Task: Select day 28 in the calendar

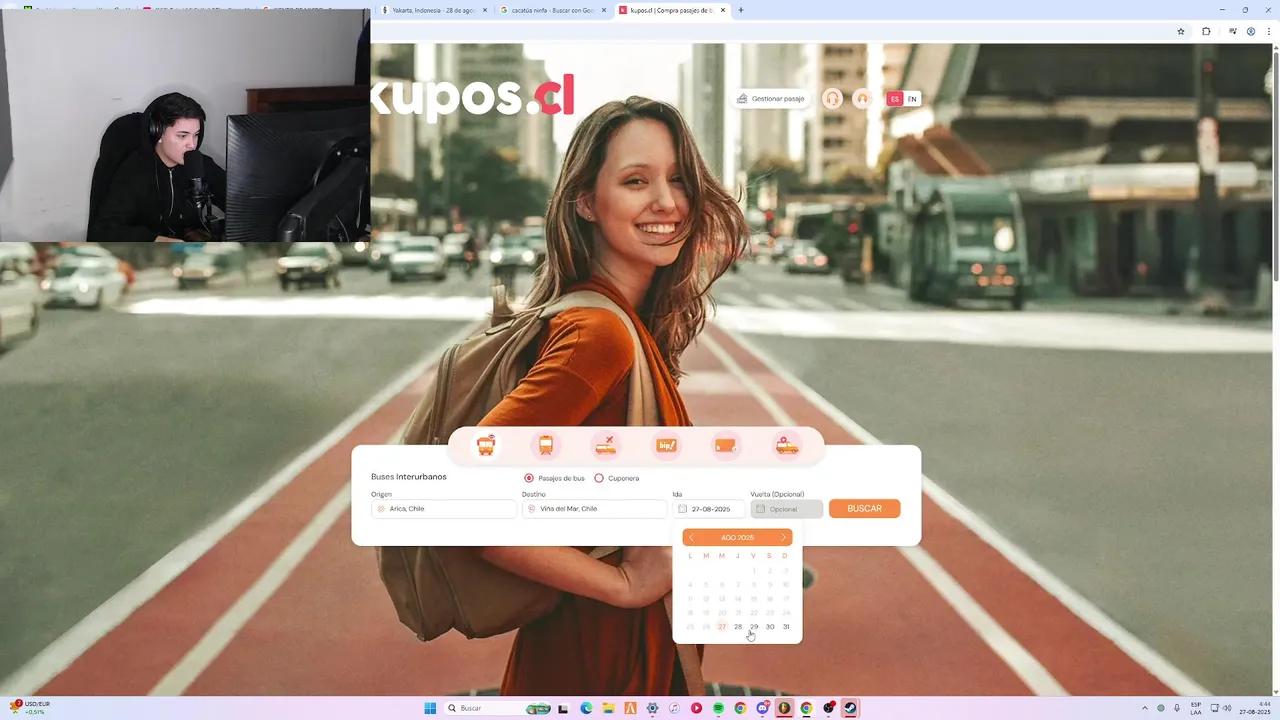Action: 738,627
